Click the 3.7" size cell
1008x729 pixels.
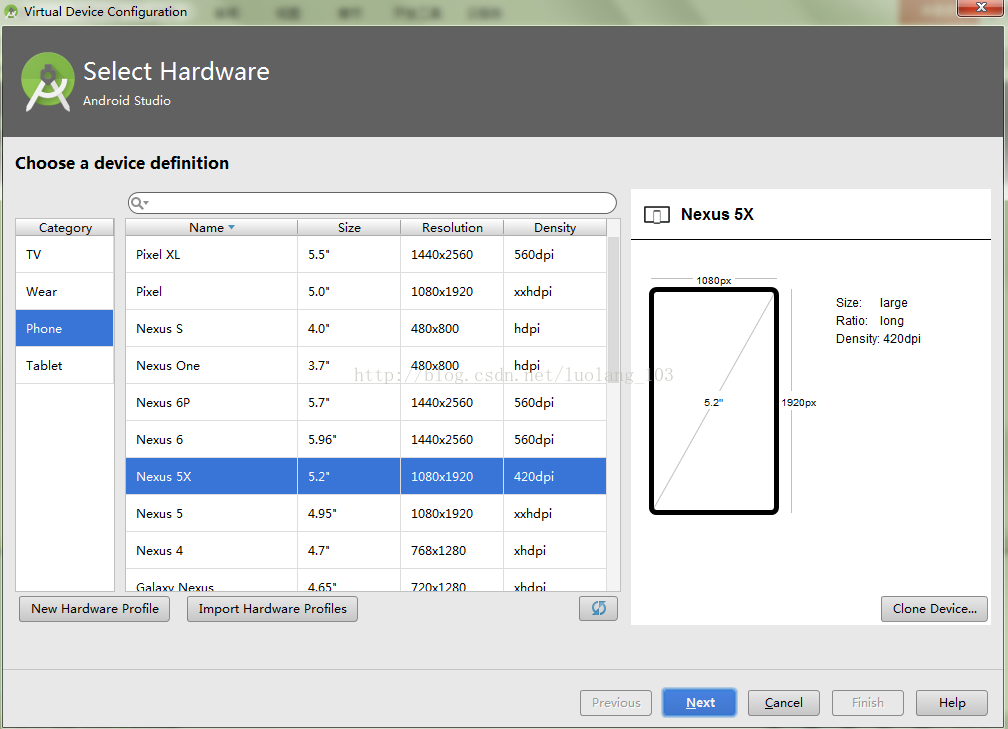(x=349, y=366)
